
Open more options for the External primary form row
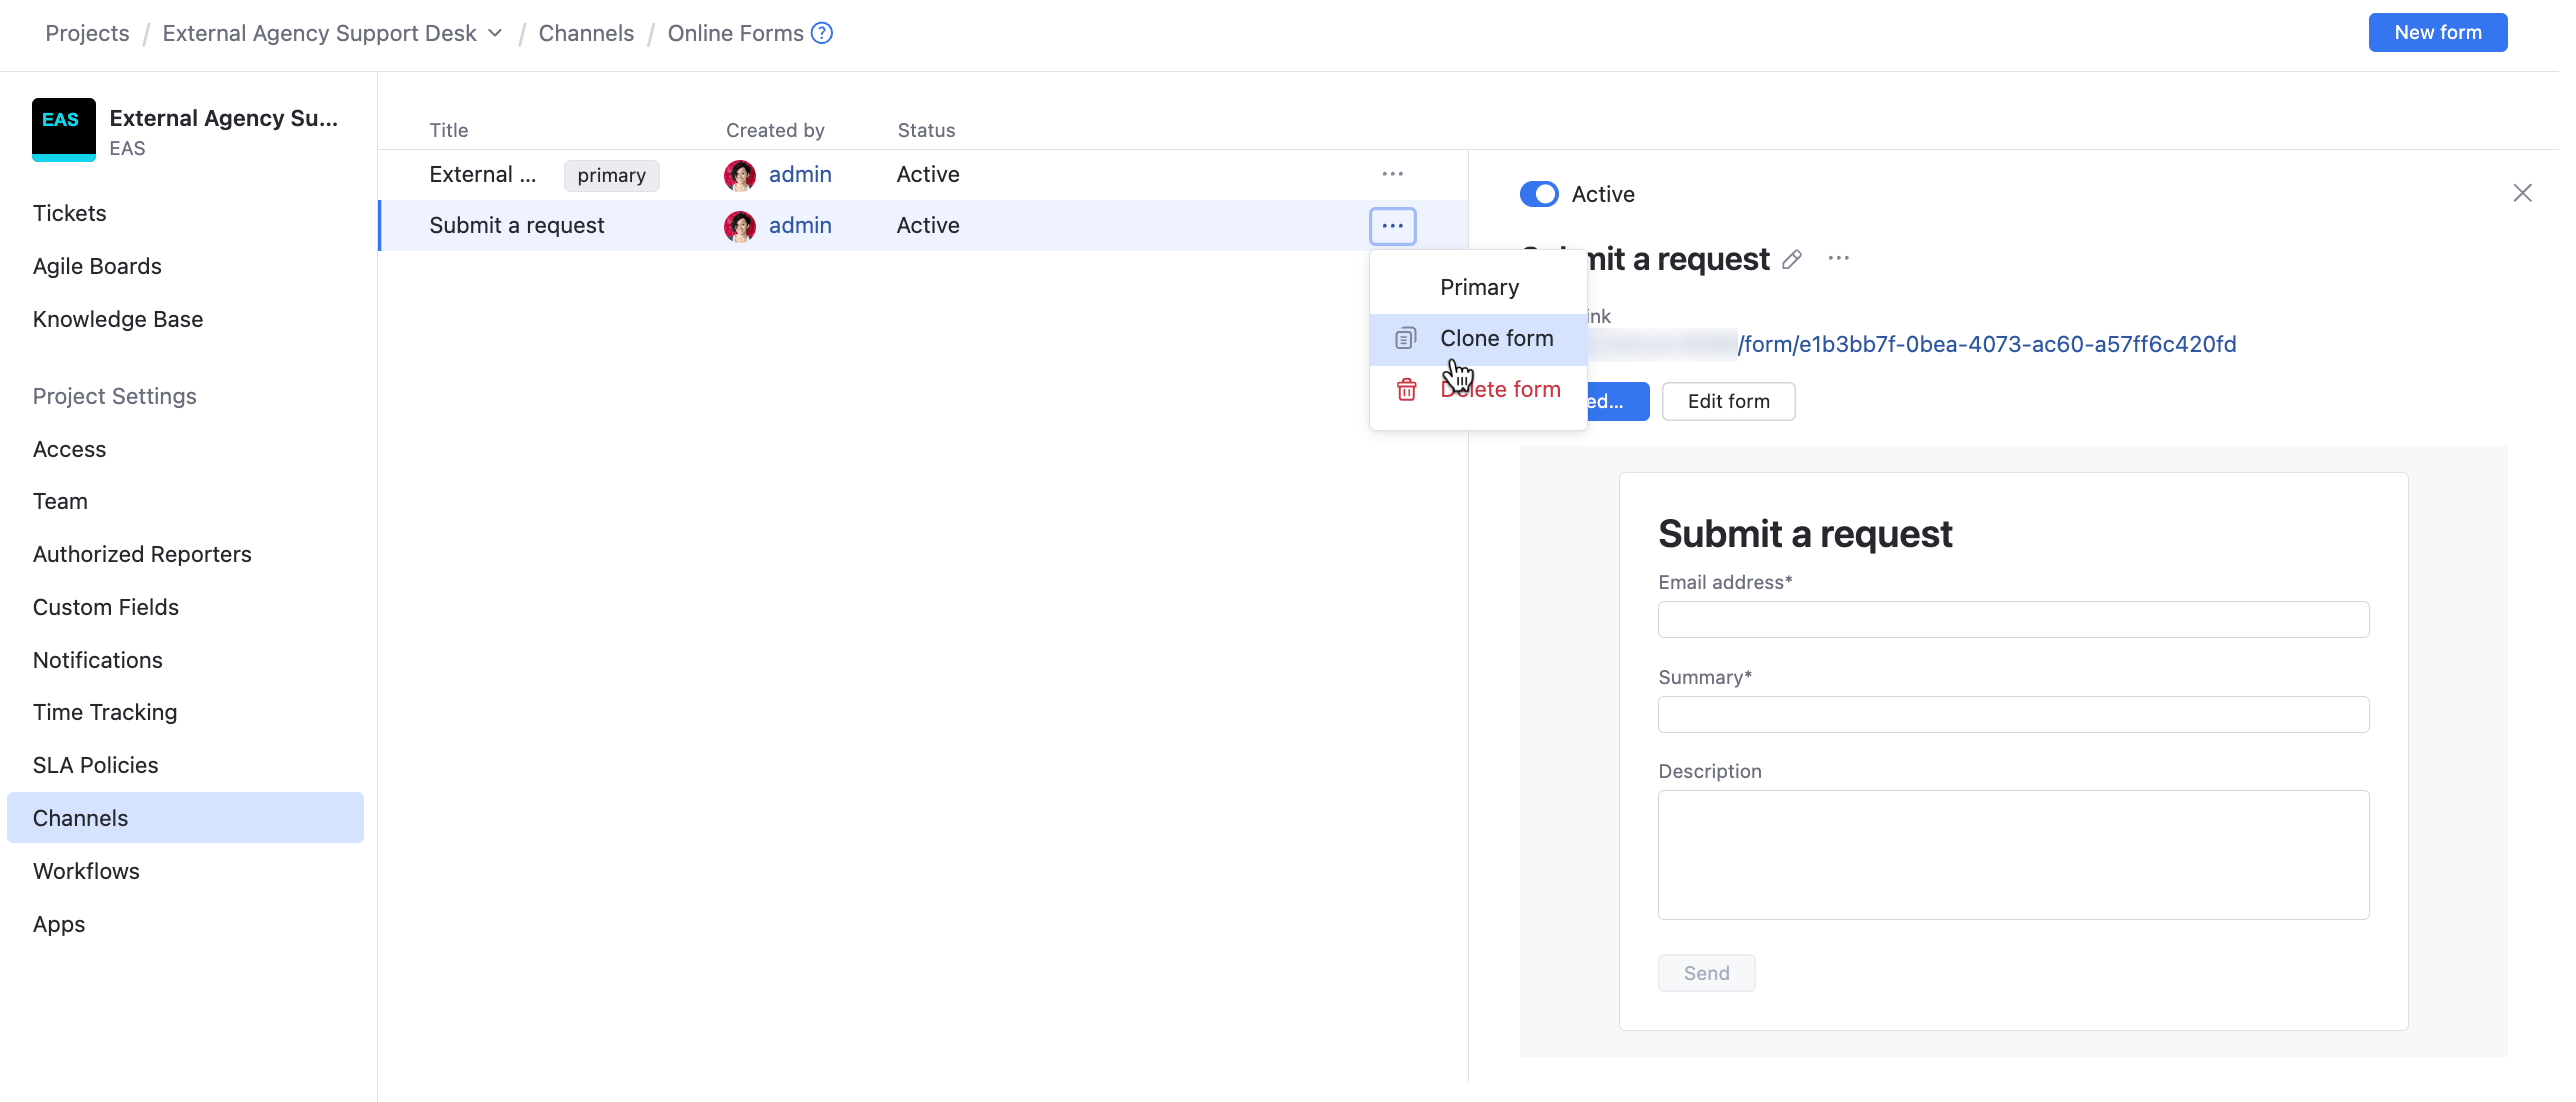click(x=1393, y=172)
